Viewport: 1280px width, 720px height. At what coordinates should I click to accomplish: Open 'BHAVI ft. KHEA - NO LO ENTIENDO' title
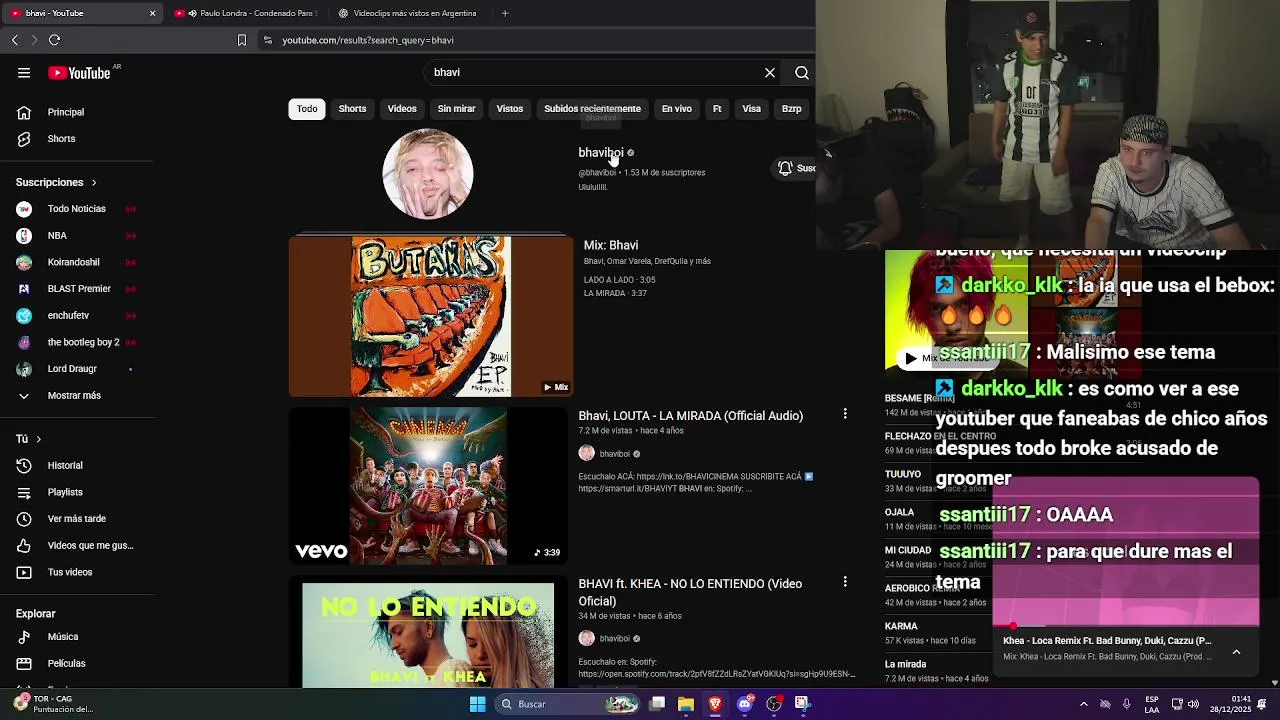tap(690, 592)
